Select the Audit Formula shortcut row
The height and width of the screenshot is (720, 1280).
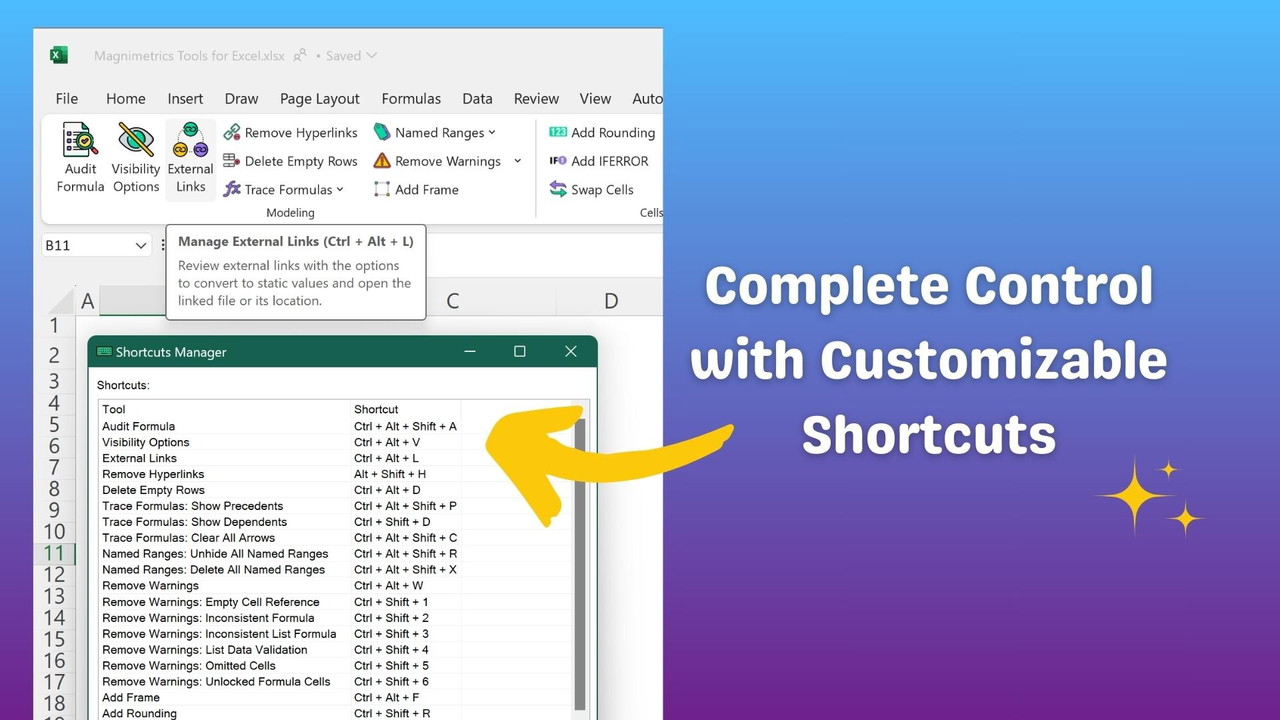(x=278, y=426)
